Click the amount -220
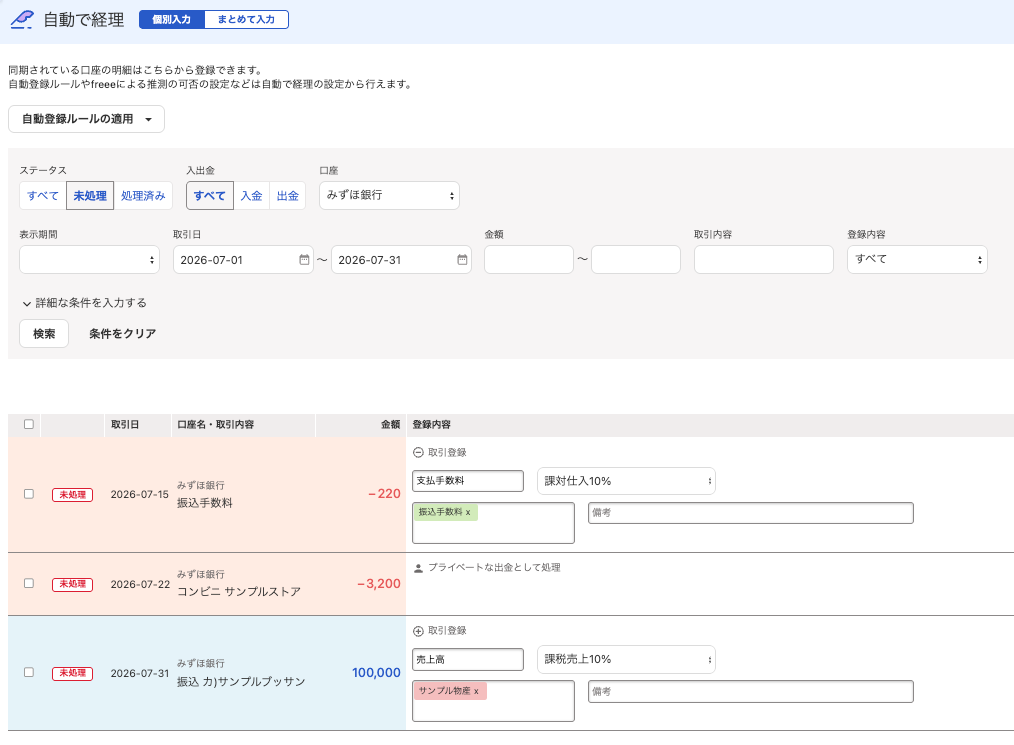The height and width of the screenshot is (745, 1014). 384,493
